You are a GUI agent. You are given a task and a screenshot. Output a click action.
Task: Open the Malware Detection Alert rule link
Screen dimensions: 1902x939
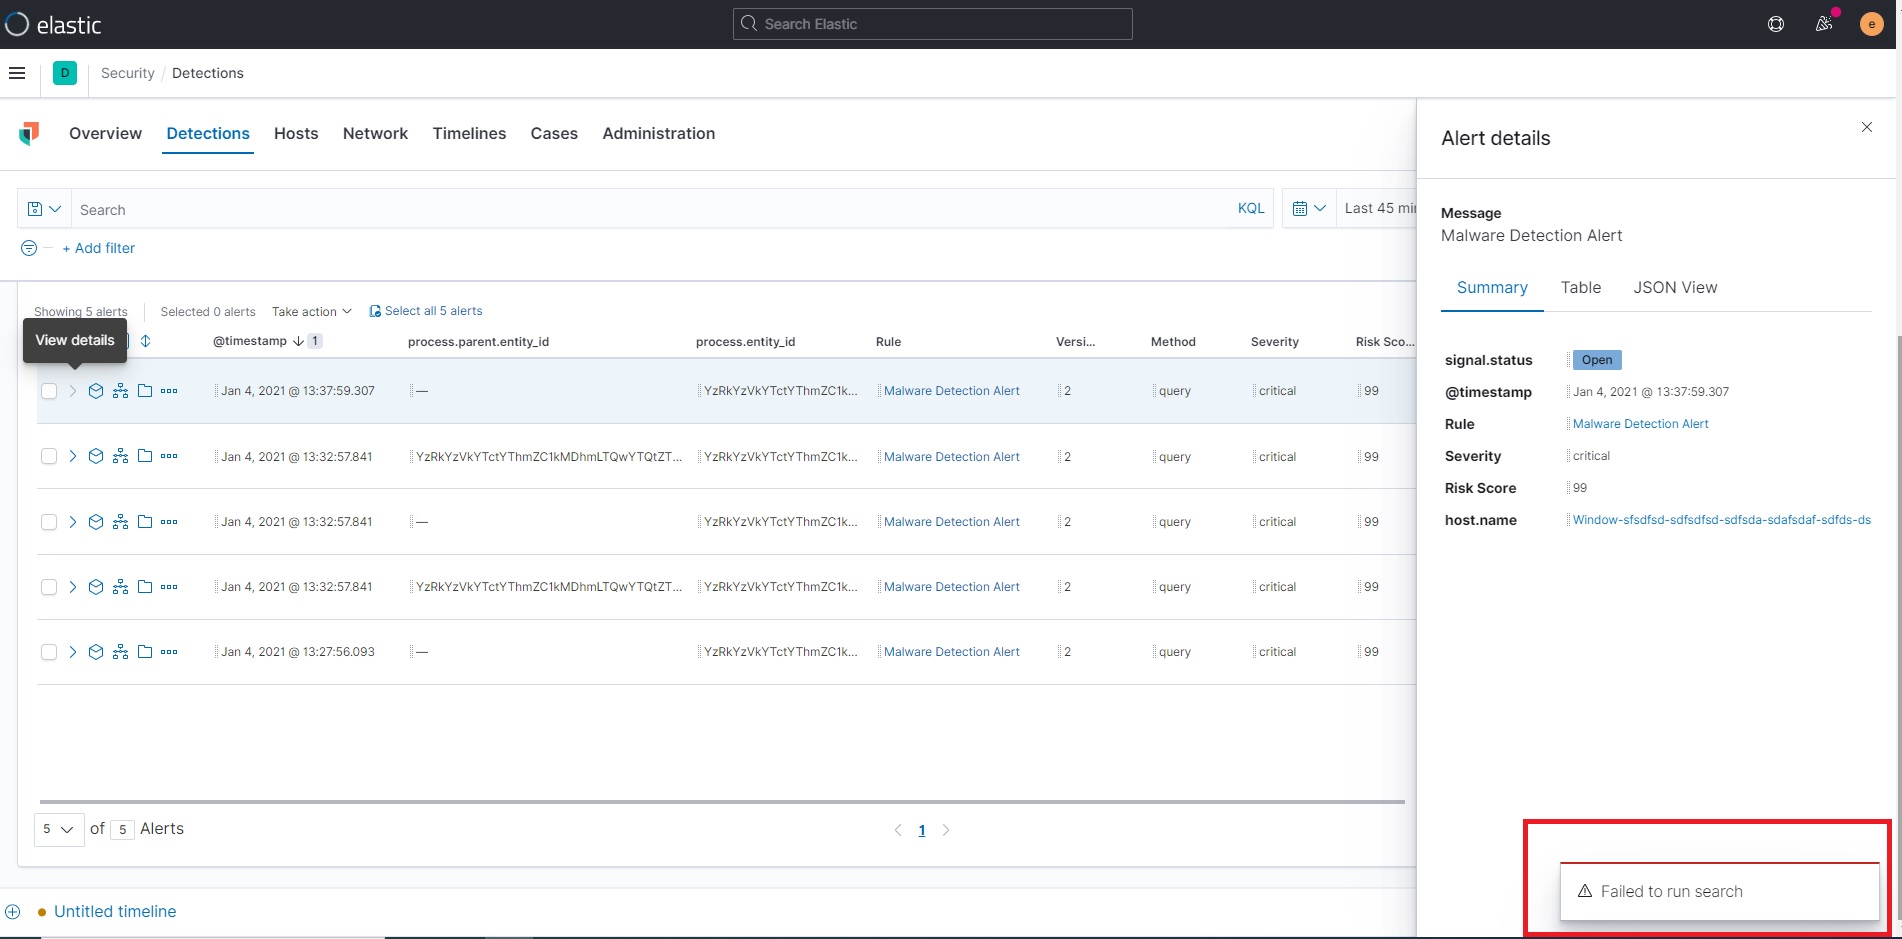(1640, 423)
